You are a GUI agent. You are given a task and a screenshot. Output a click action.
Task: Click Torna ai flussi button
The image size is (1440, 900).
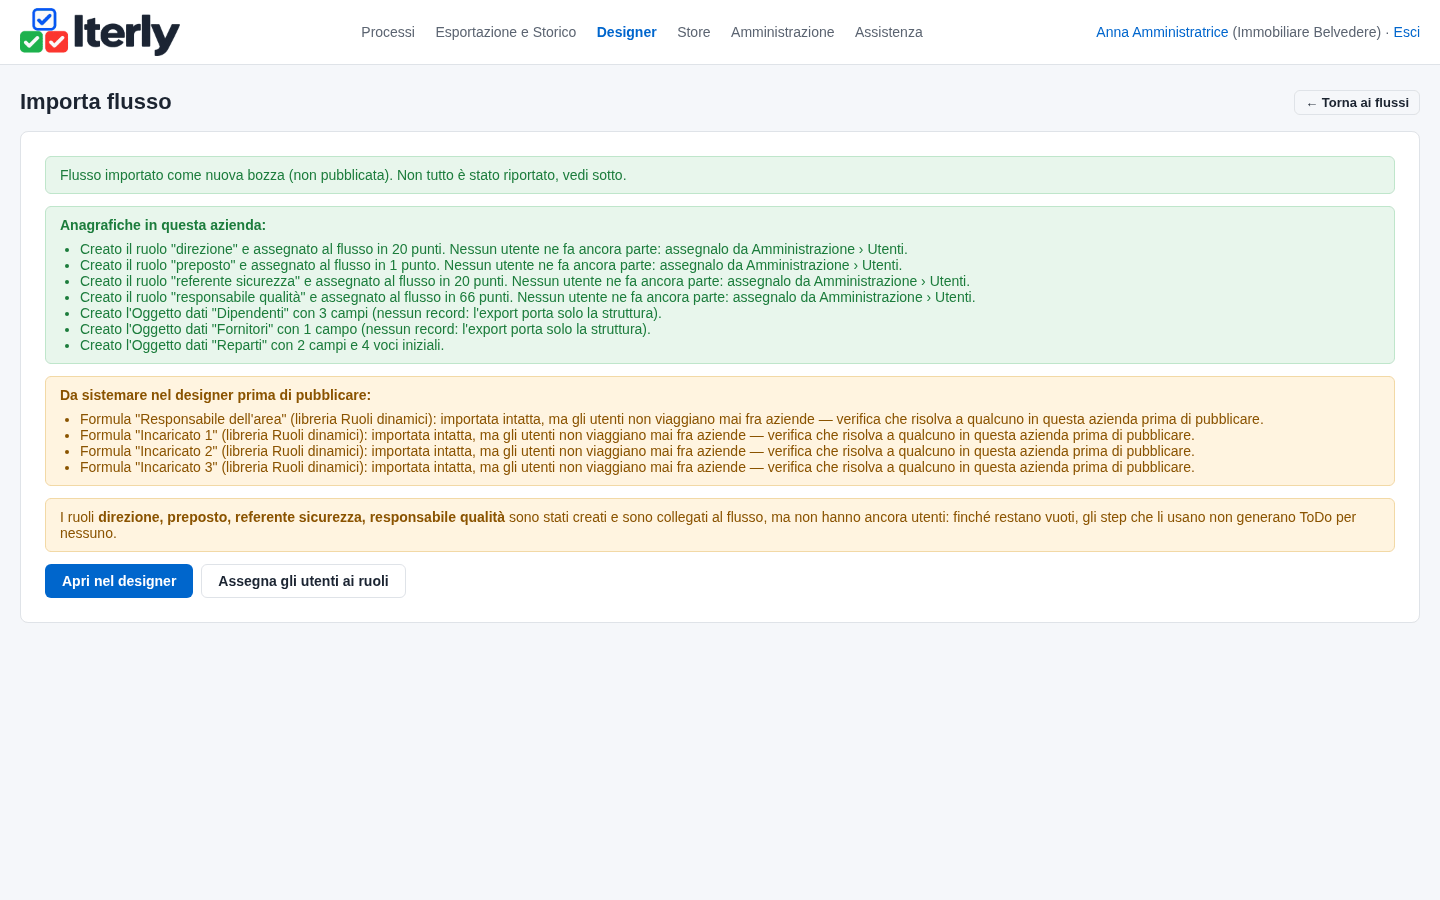coord(1357,103)
